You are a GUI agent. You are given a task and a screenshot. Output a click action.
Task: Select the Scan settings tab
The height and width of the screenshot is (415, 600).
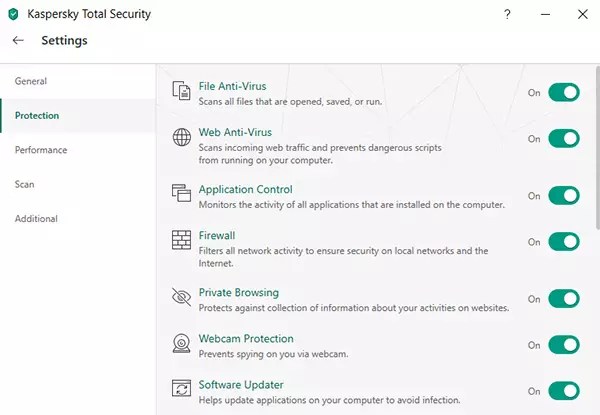pyautogui.click(x=25, y=184)
